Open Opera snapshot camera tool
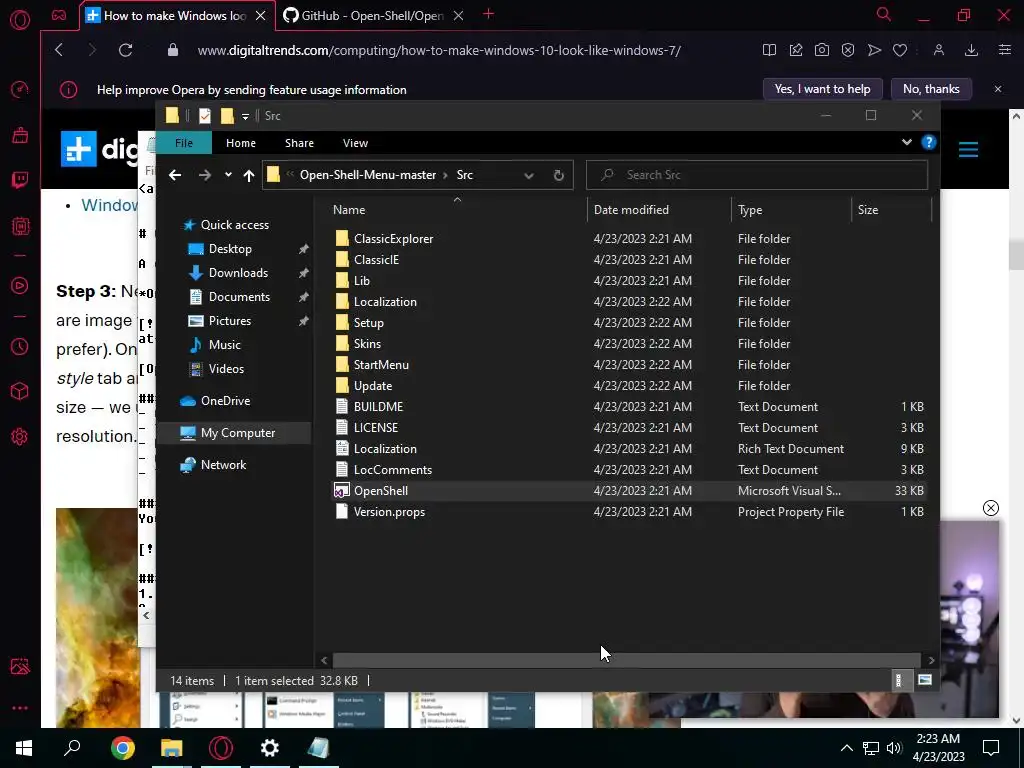The width and height of the screenshot is (1024, 768). coord(822,50)
